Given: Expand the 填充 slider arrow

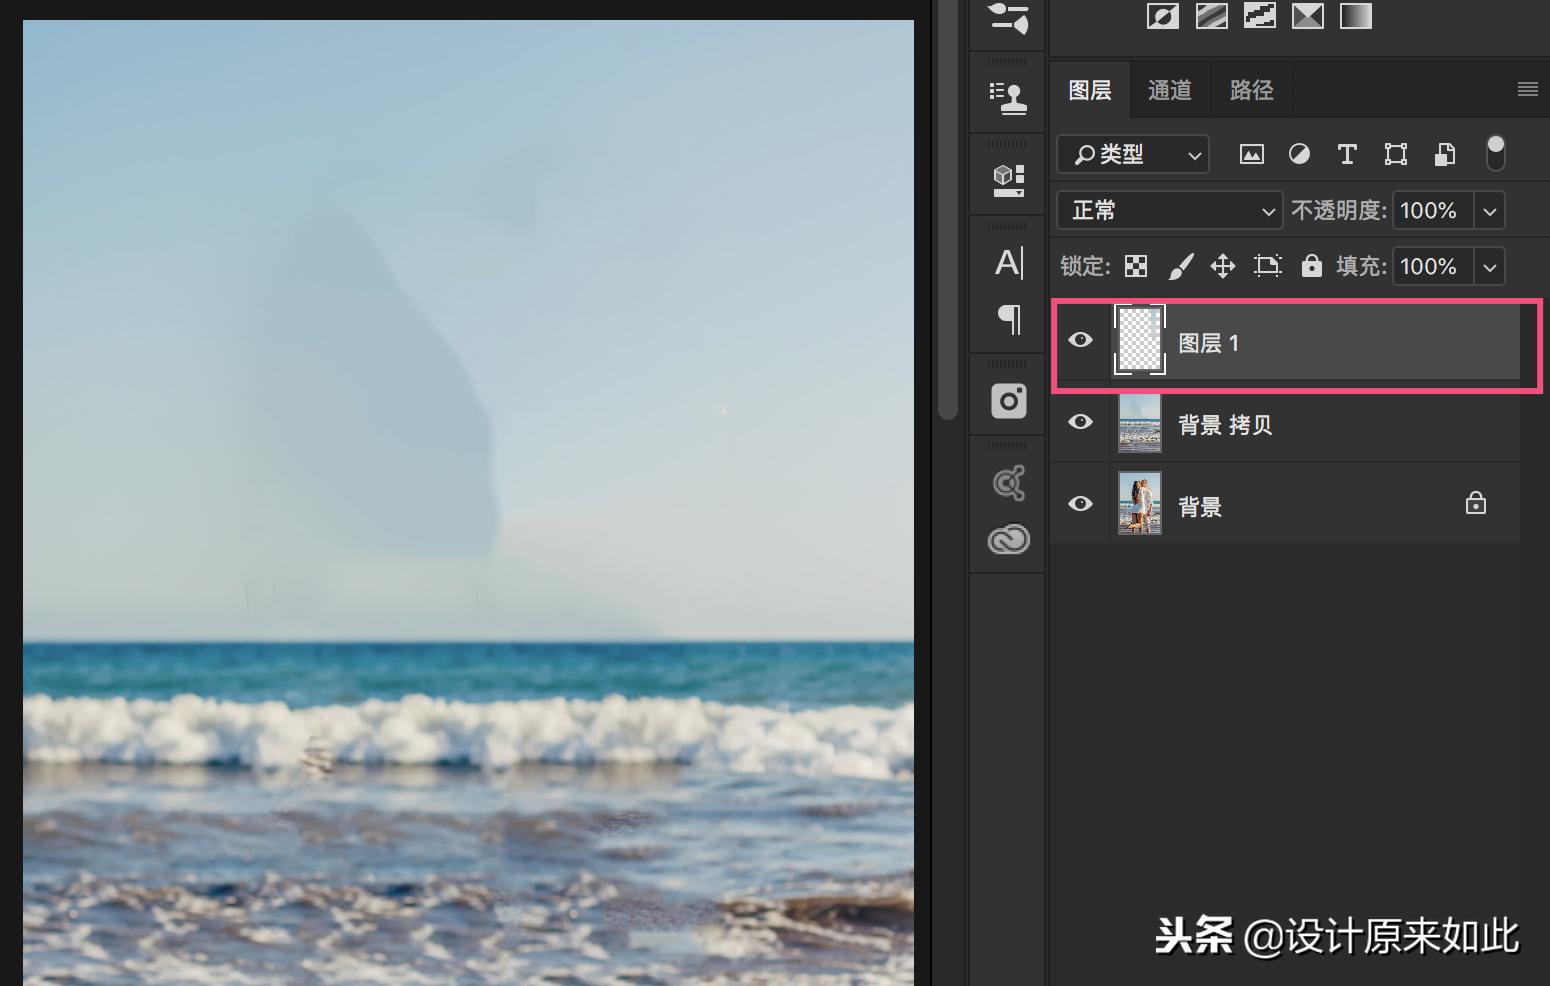Looking at the screenshot, I should 1489,267.
